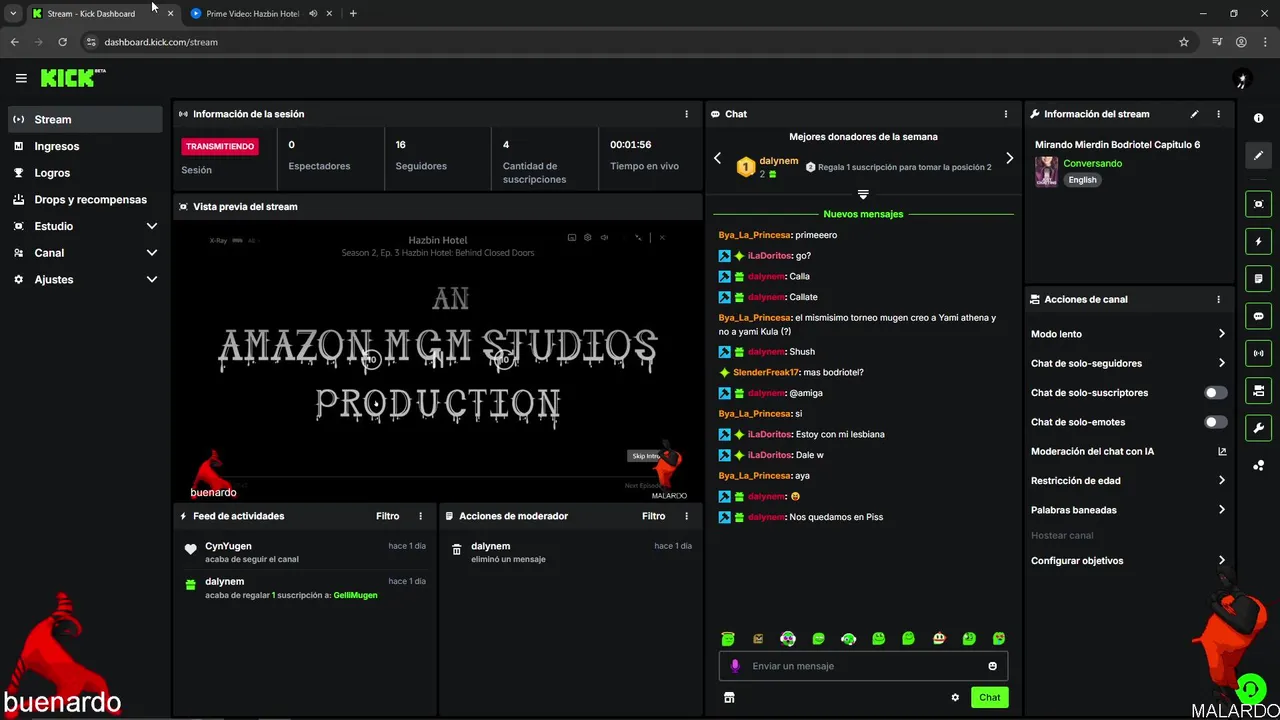Open a new browser tab

(x=353, y=14)
